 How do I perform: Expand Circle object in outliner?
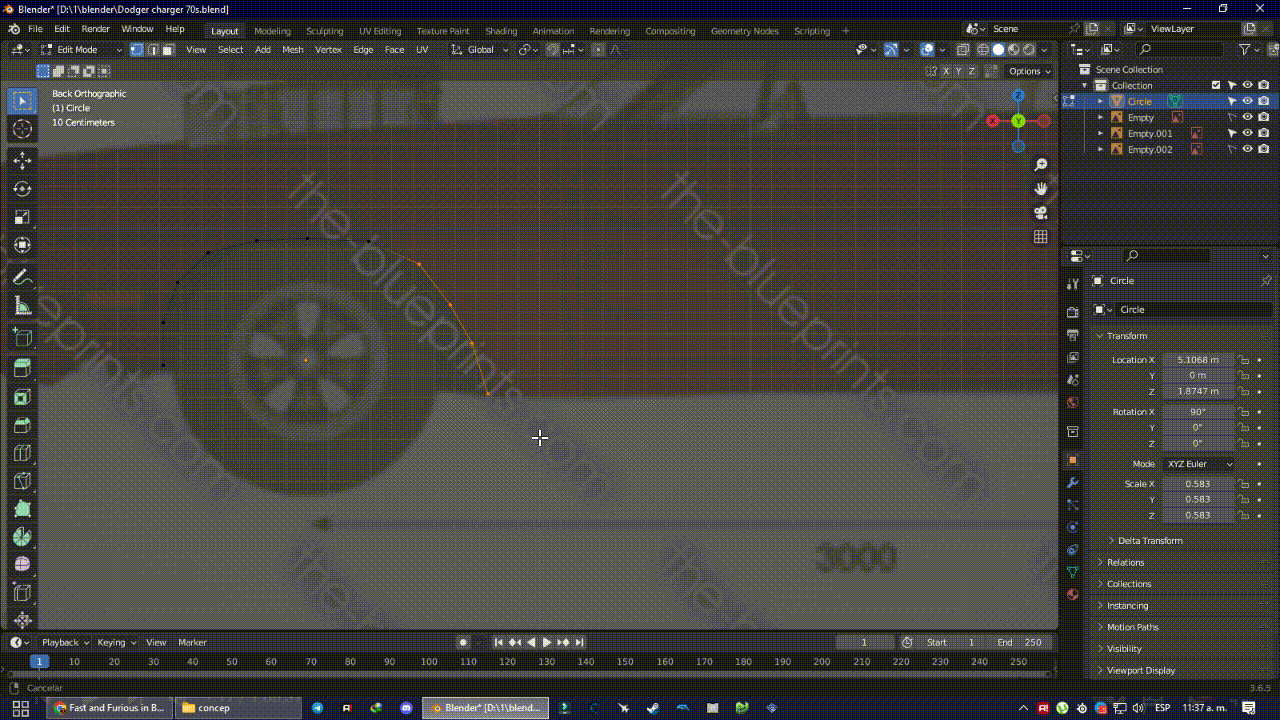1101,101
